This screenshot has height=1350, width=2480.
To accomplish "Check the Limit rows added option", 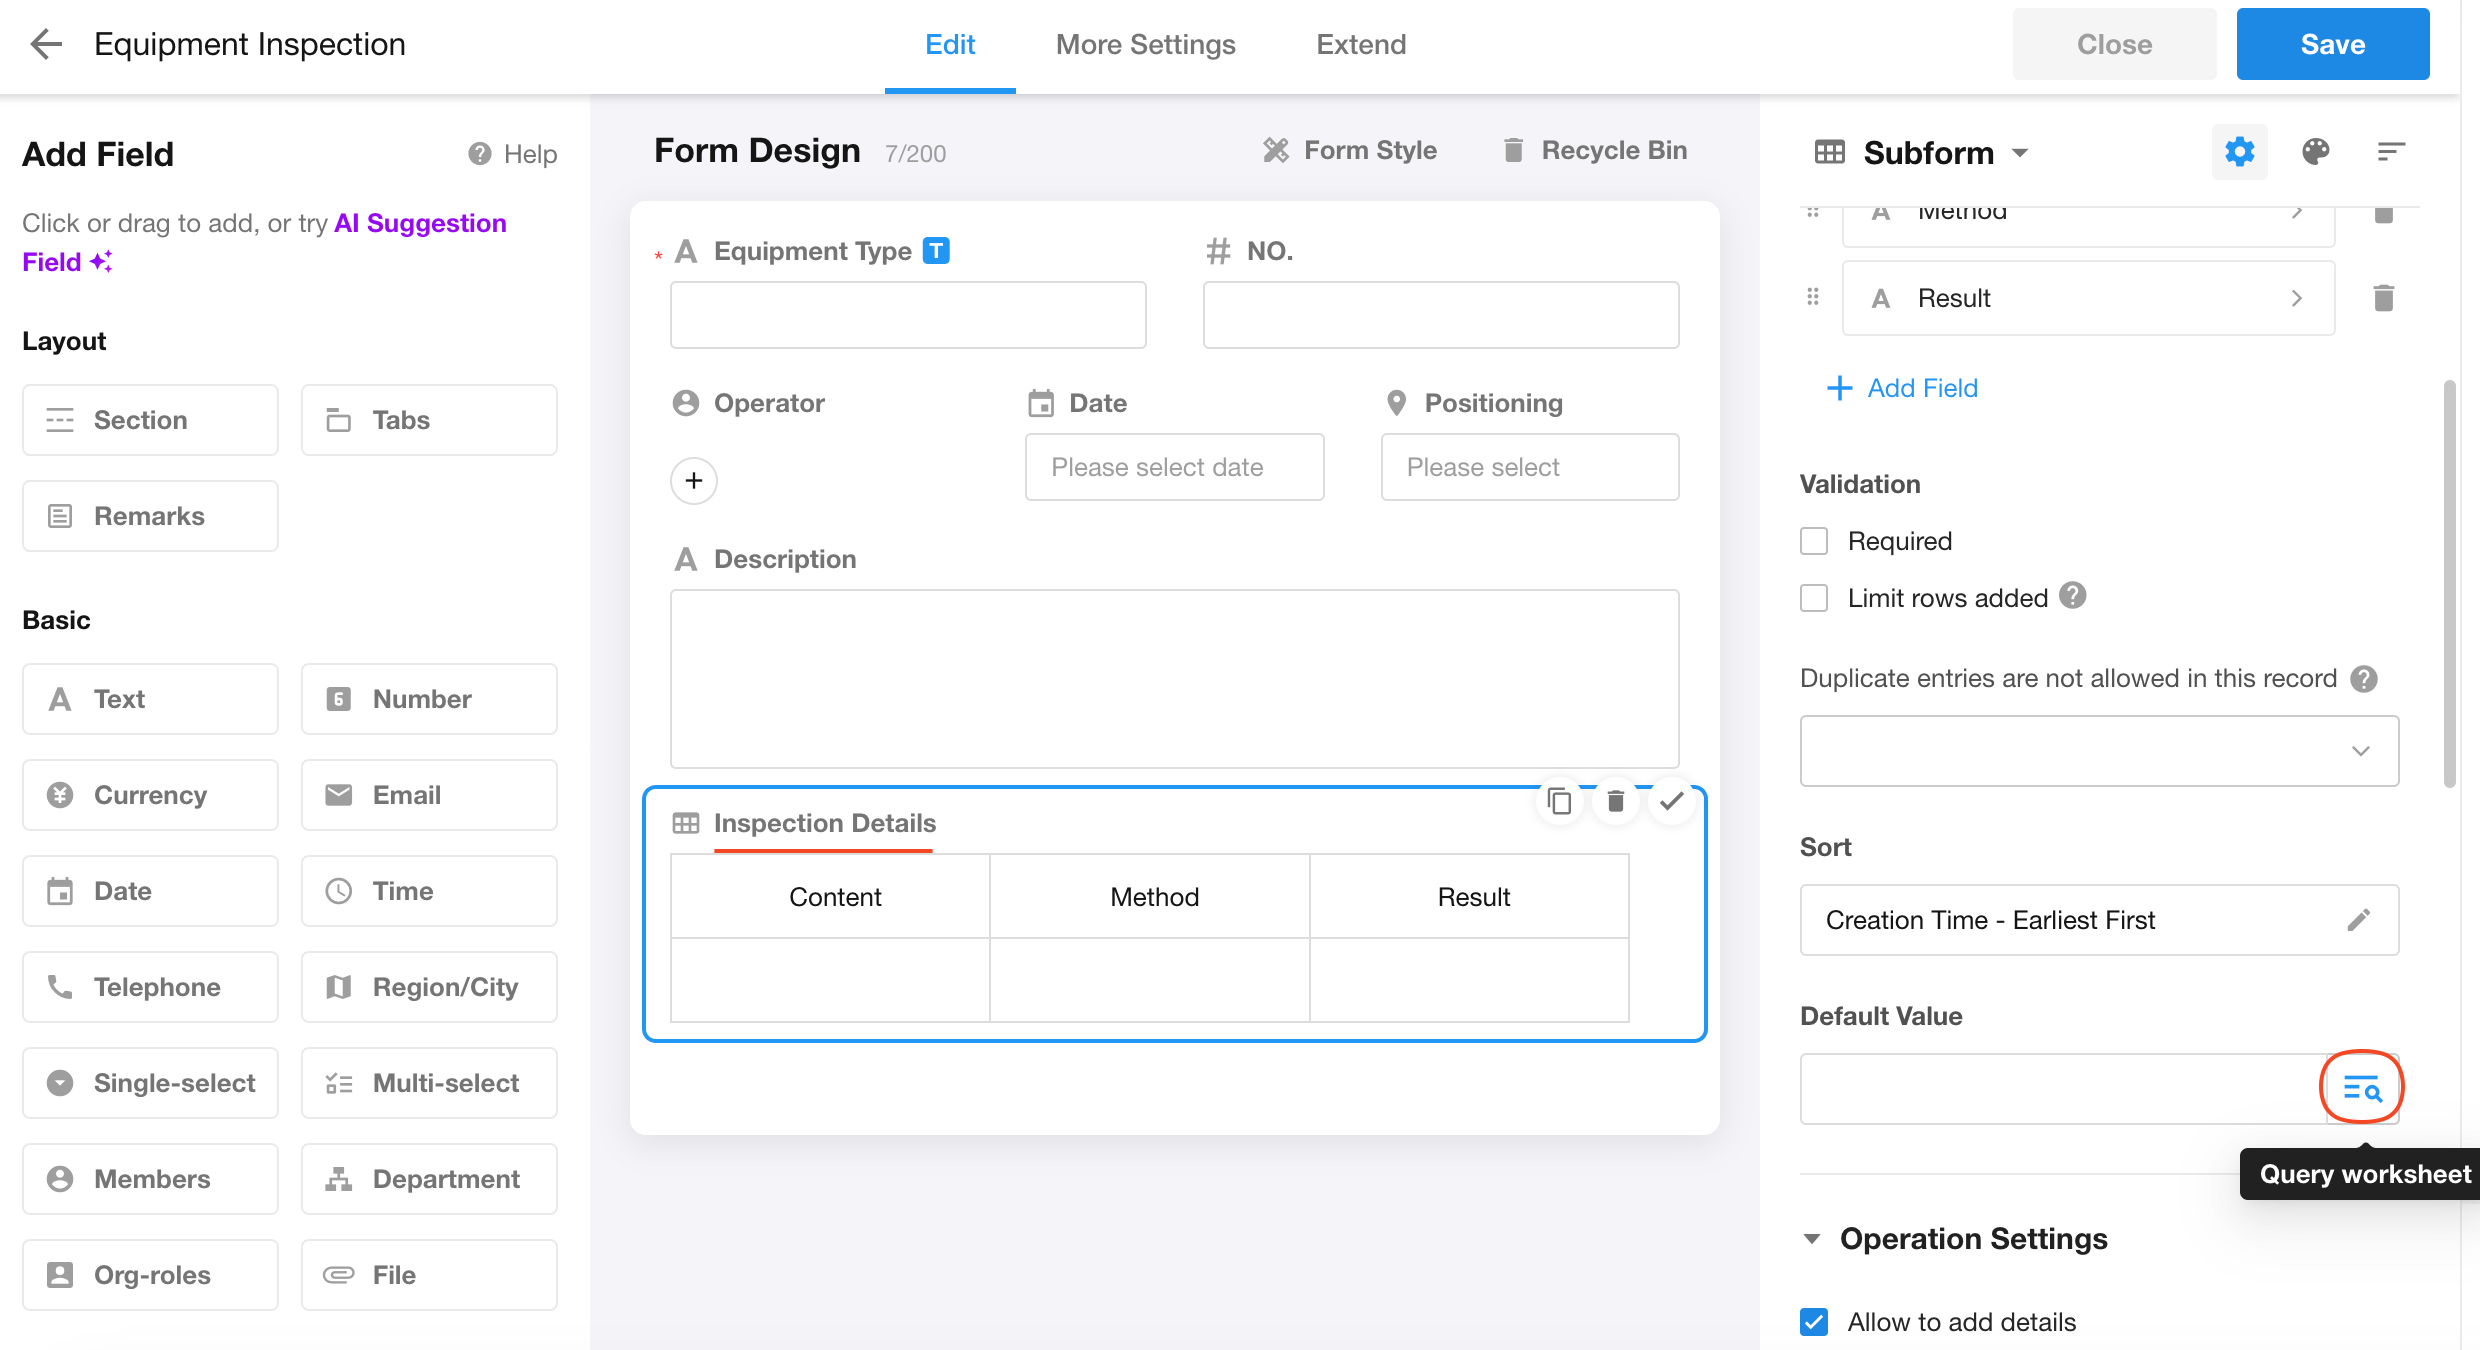I will coord(1814,598).
